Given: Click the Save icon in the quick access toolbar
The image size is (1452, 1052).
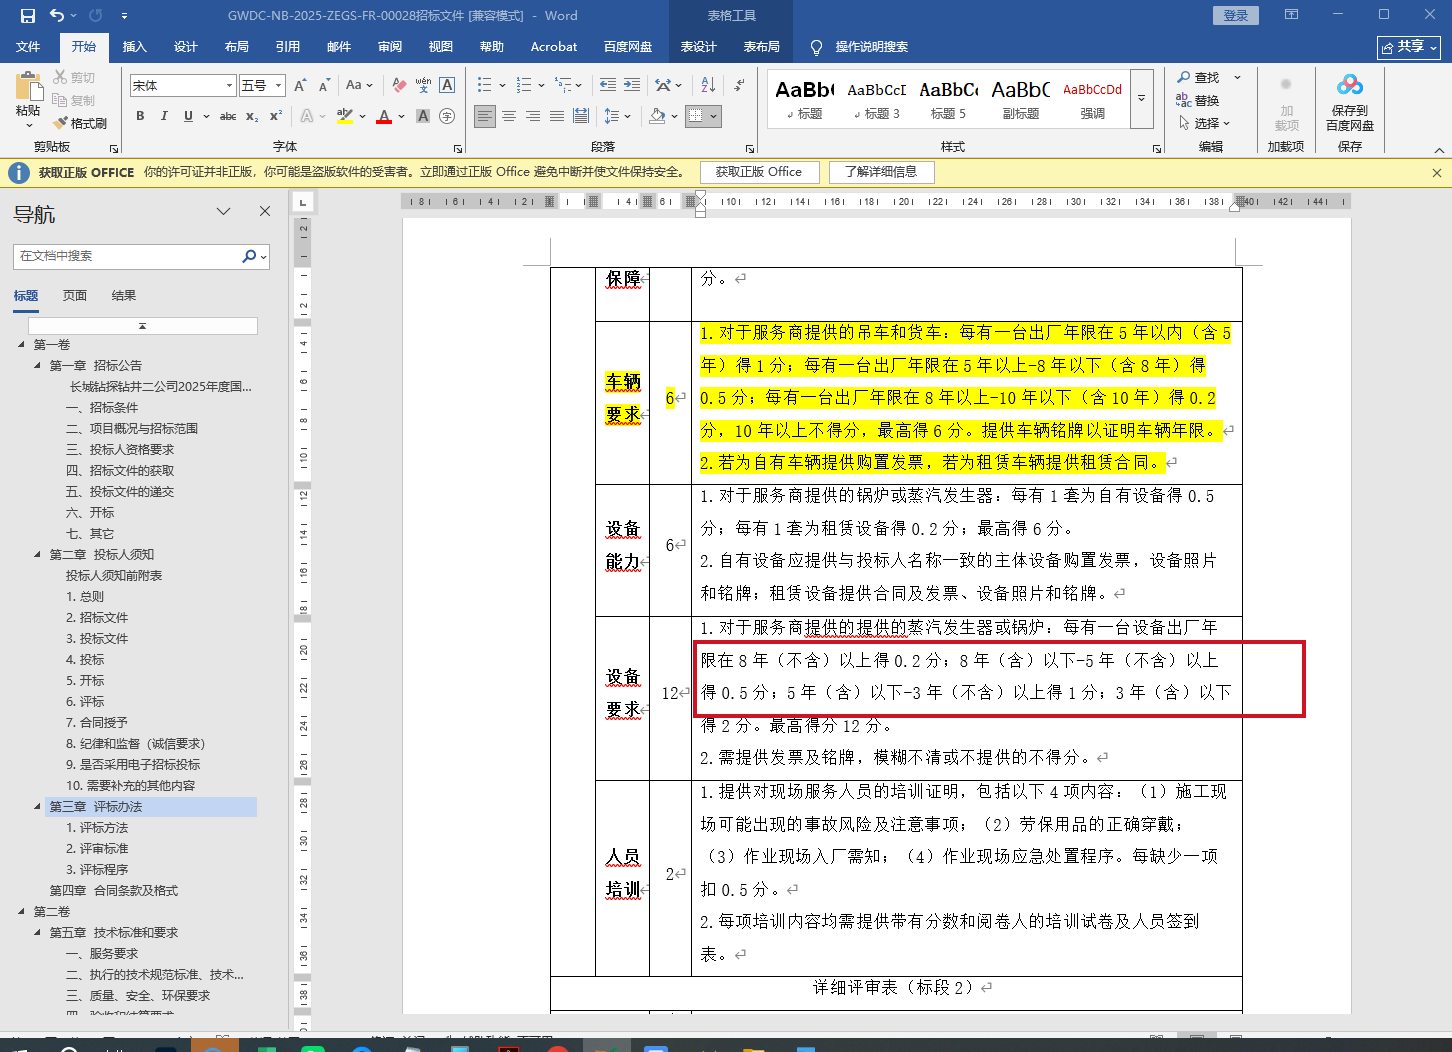Looking at the screenshot, I should point(27,15).
